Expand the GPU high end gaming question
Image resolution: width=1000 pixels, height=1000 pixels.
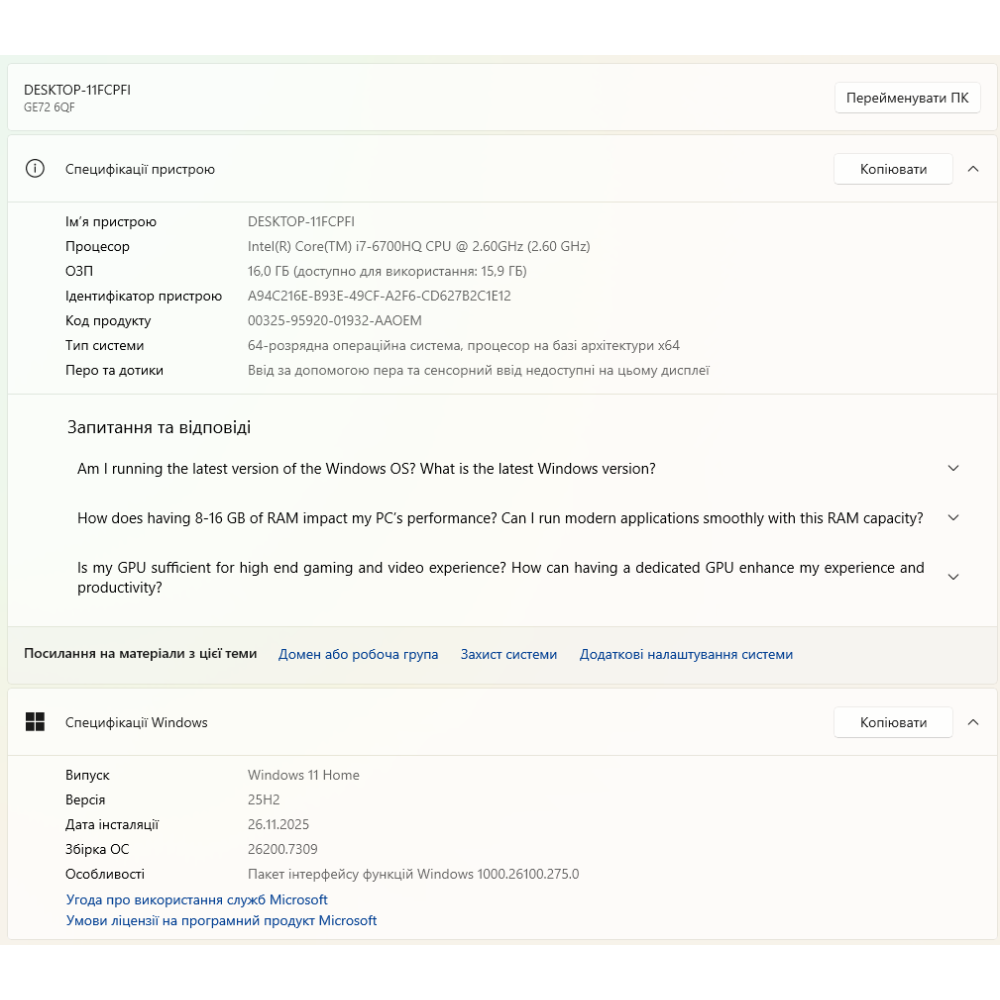click(x=953, y=577)
